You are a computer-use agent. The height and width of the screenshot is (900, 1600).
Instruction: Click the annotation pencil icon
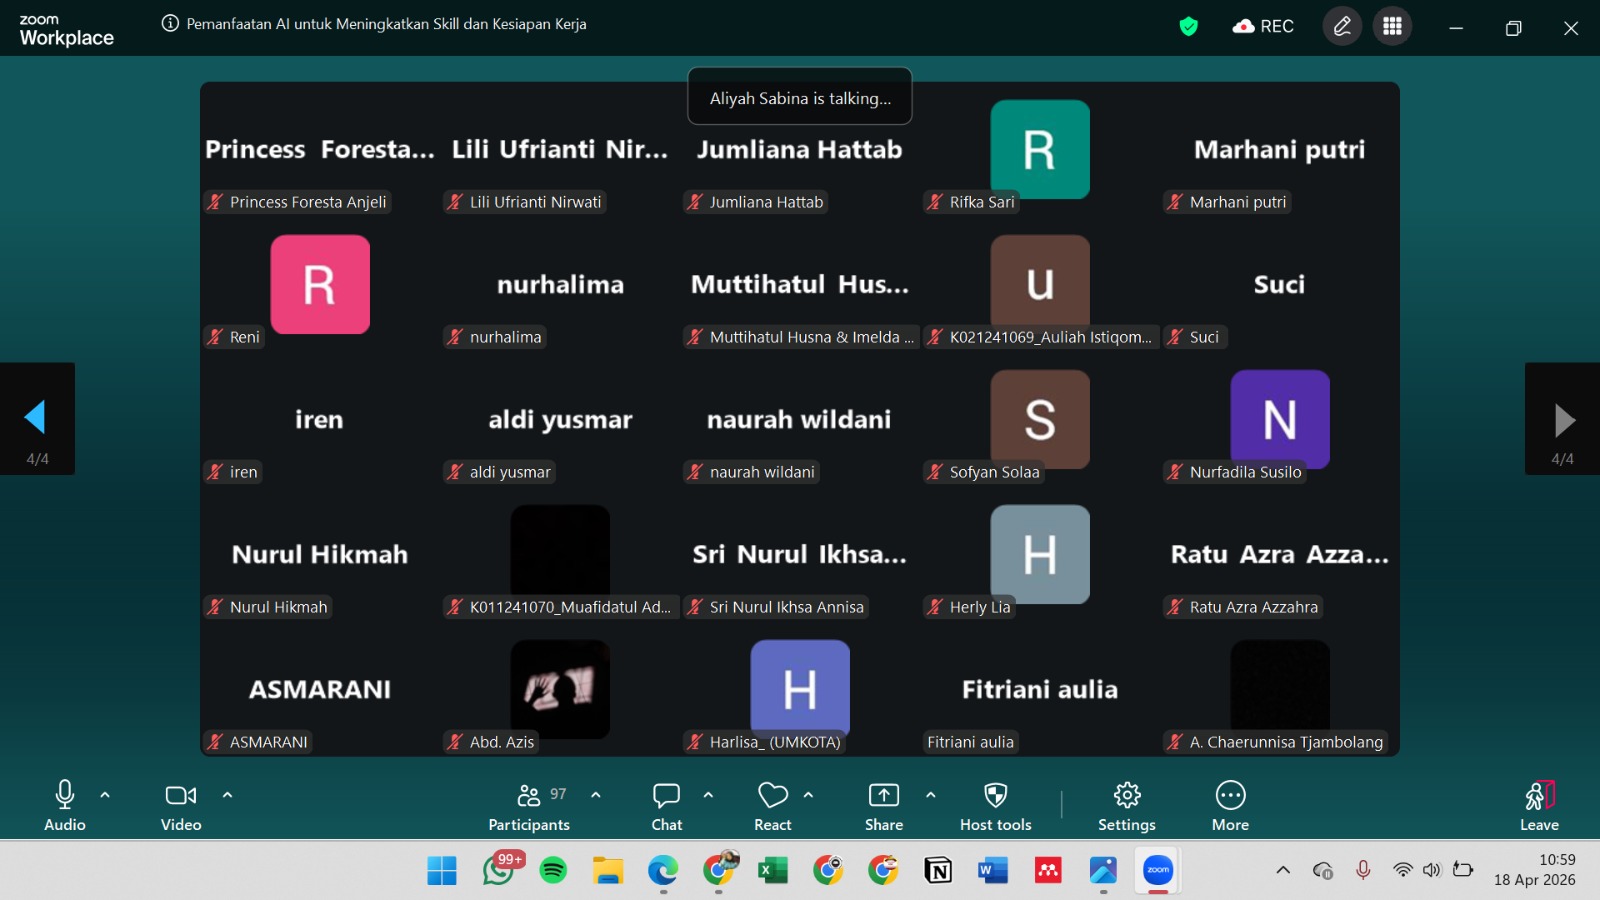[x=1342, y=27]
